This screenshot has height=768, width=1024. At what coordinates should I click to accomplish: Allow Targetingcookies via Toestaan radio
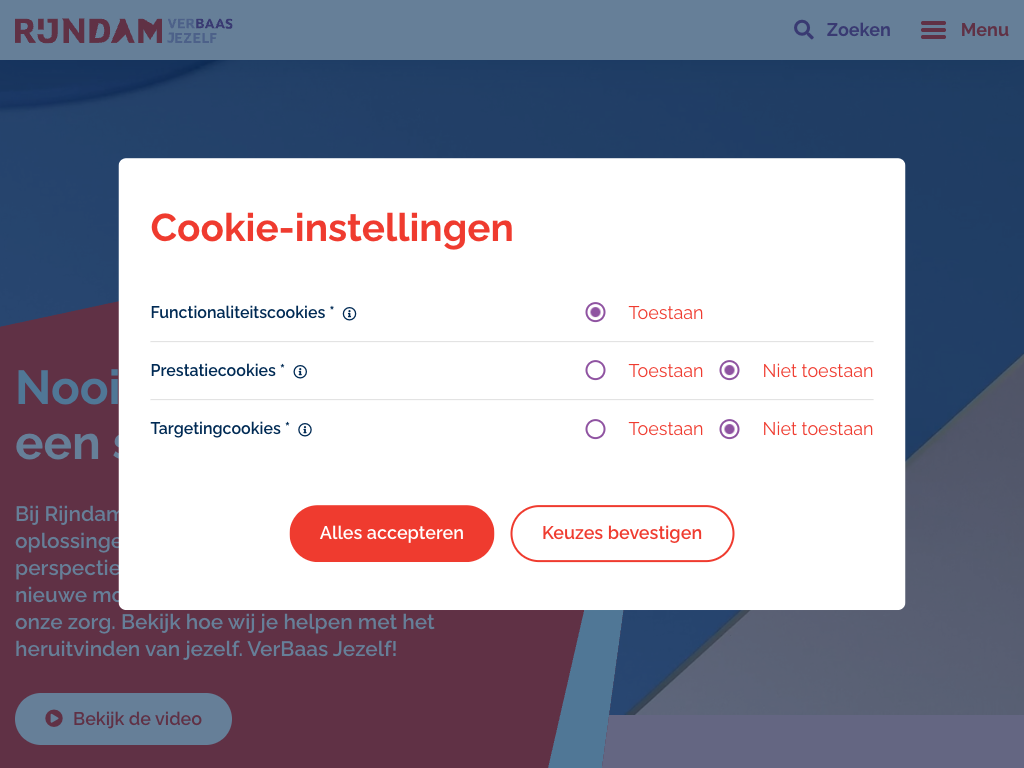click(x=596, y=429)
